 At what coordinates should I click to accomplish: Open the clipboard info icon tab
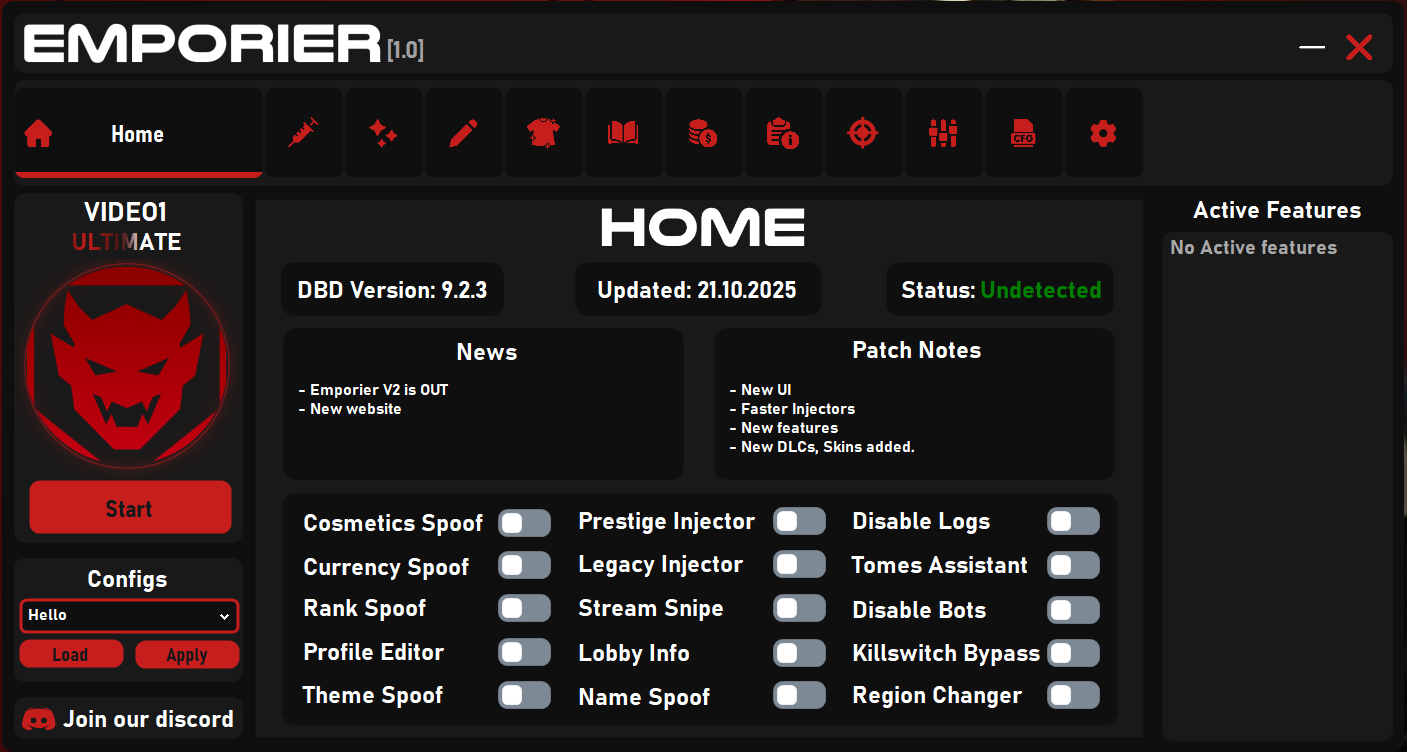tap(783, 133)
